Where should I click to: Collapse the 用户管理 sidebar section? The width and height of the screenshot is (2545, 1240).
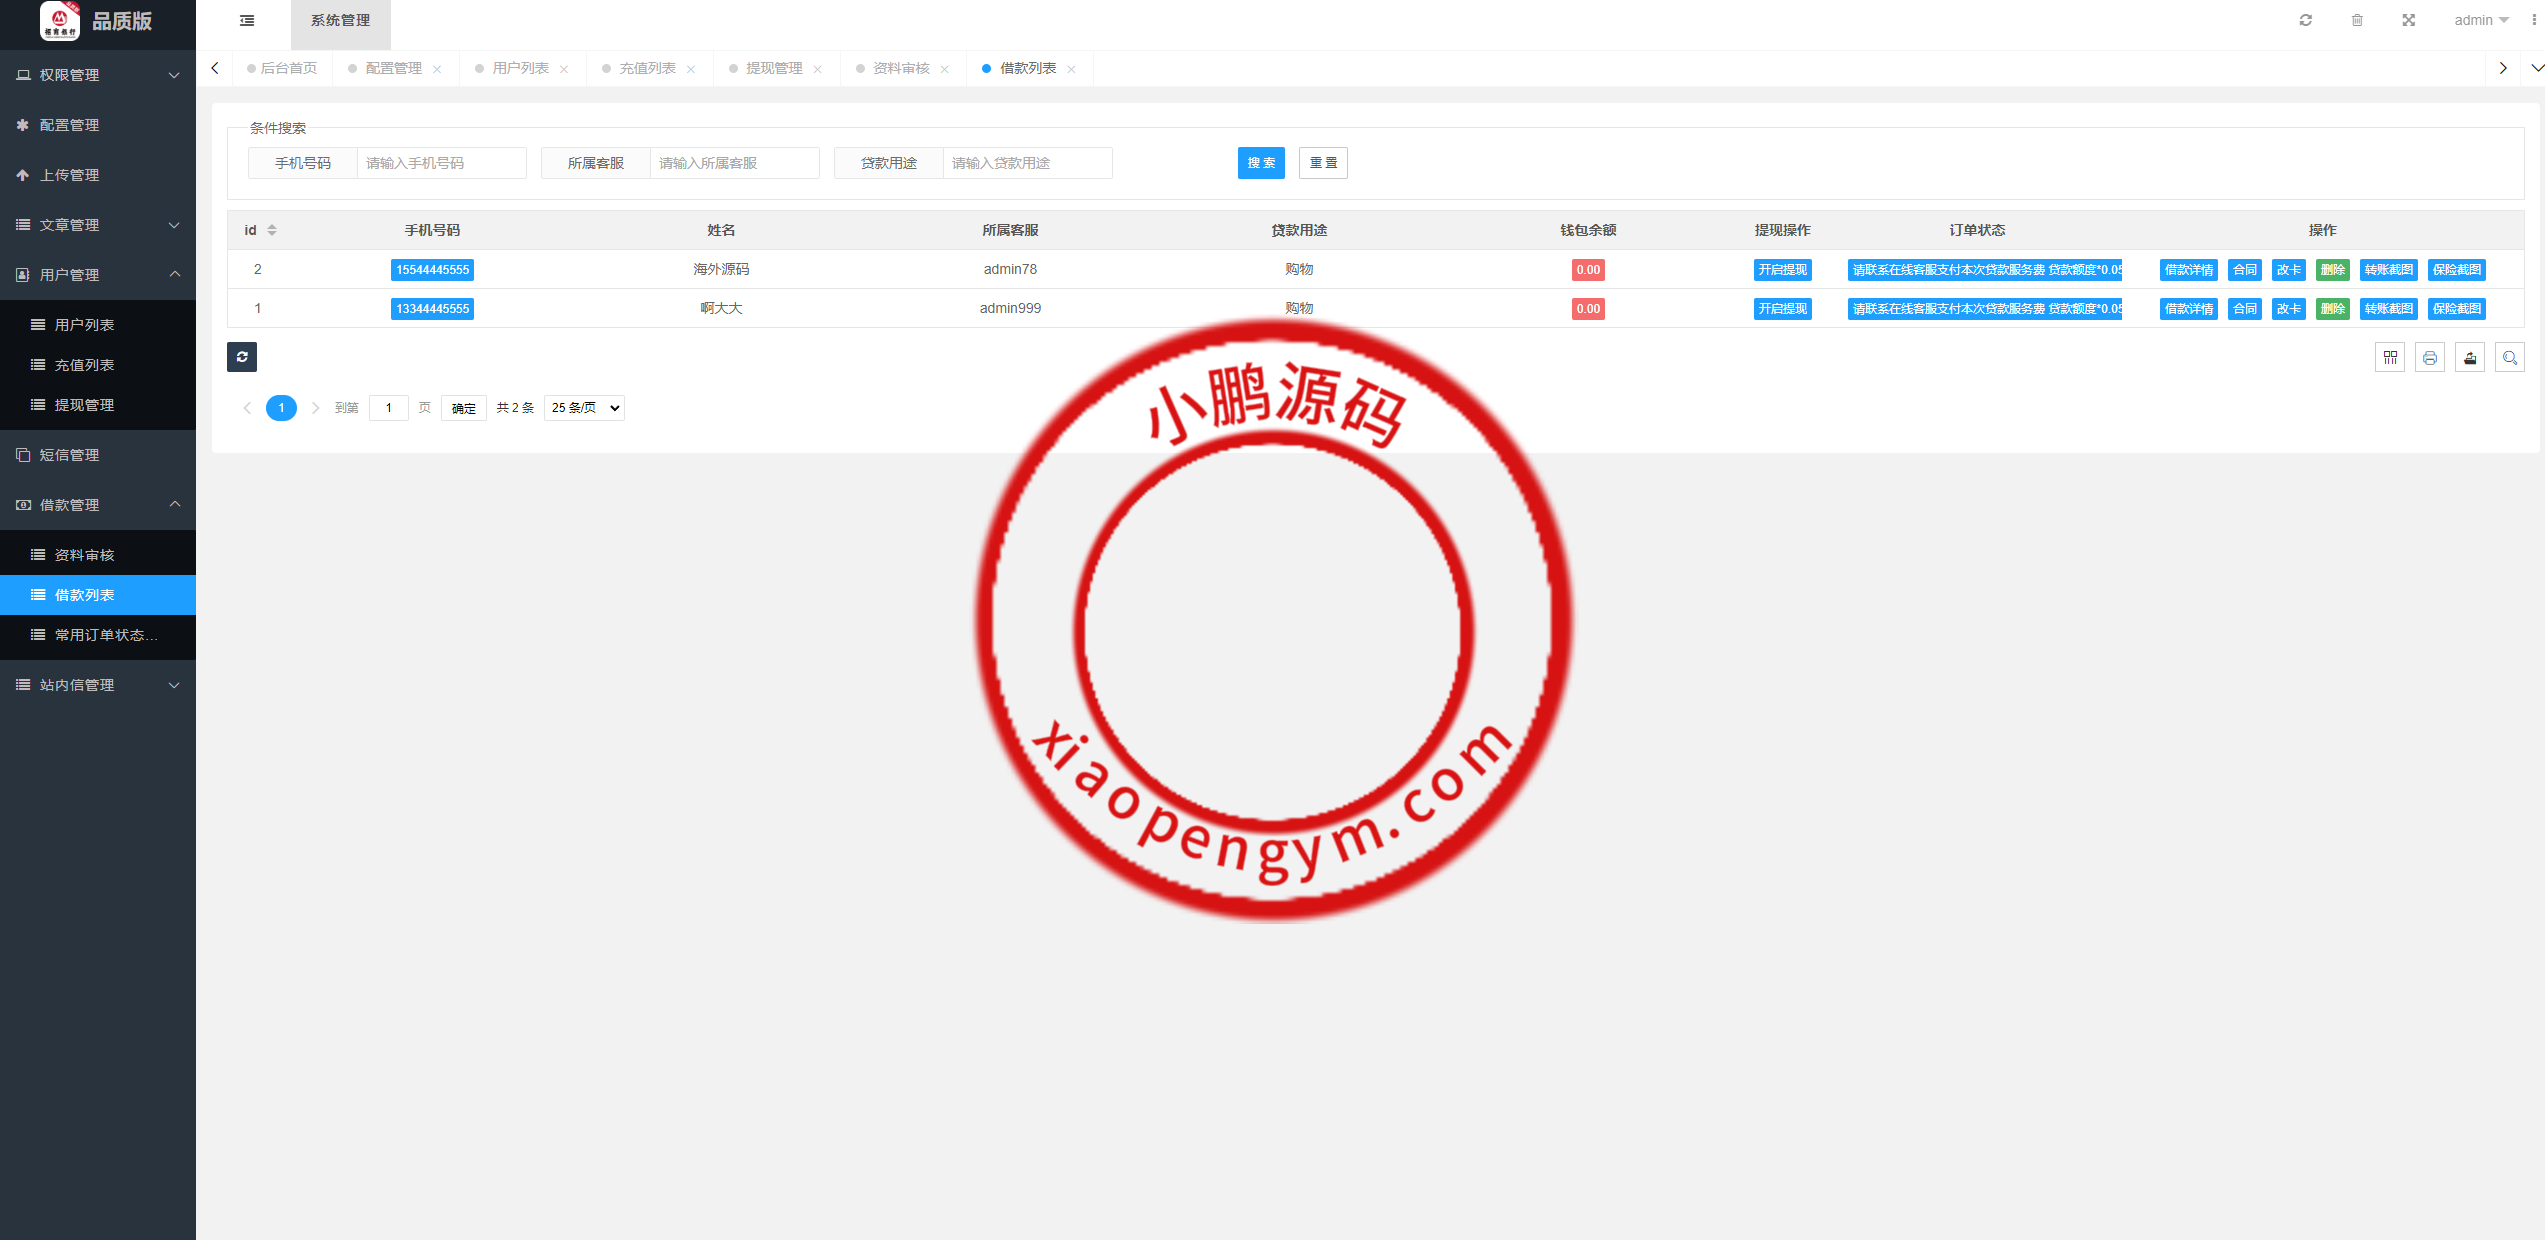(97, 274)
